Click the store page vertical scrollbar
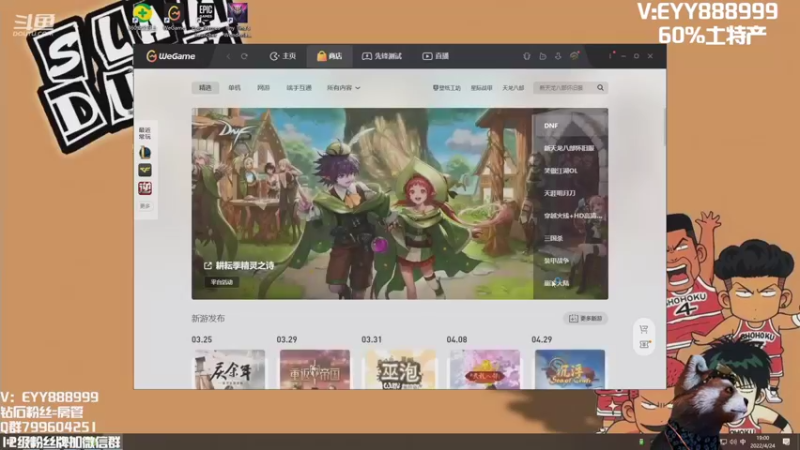Image resolution: width=800 pixels, height=450 pixels. tap(664, 128)
